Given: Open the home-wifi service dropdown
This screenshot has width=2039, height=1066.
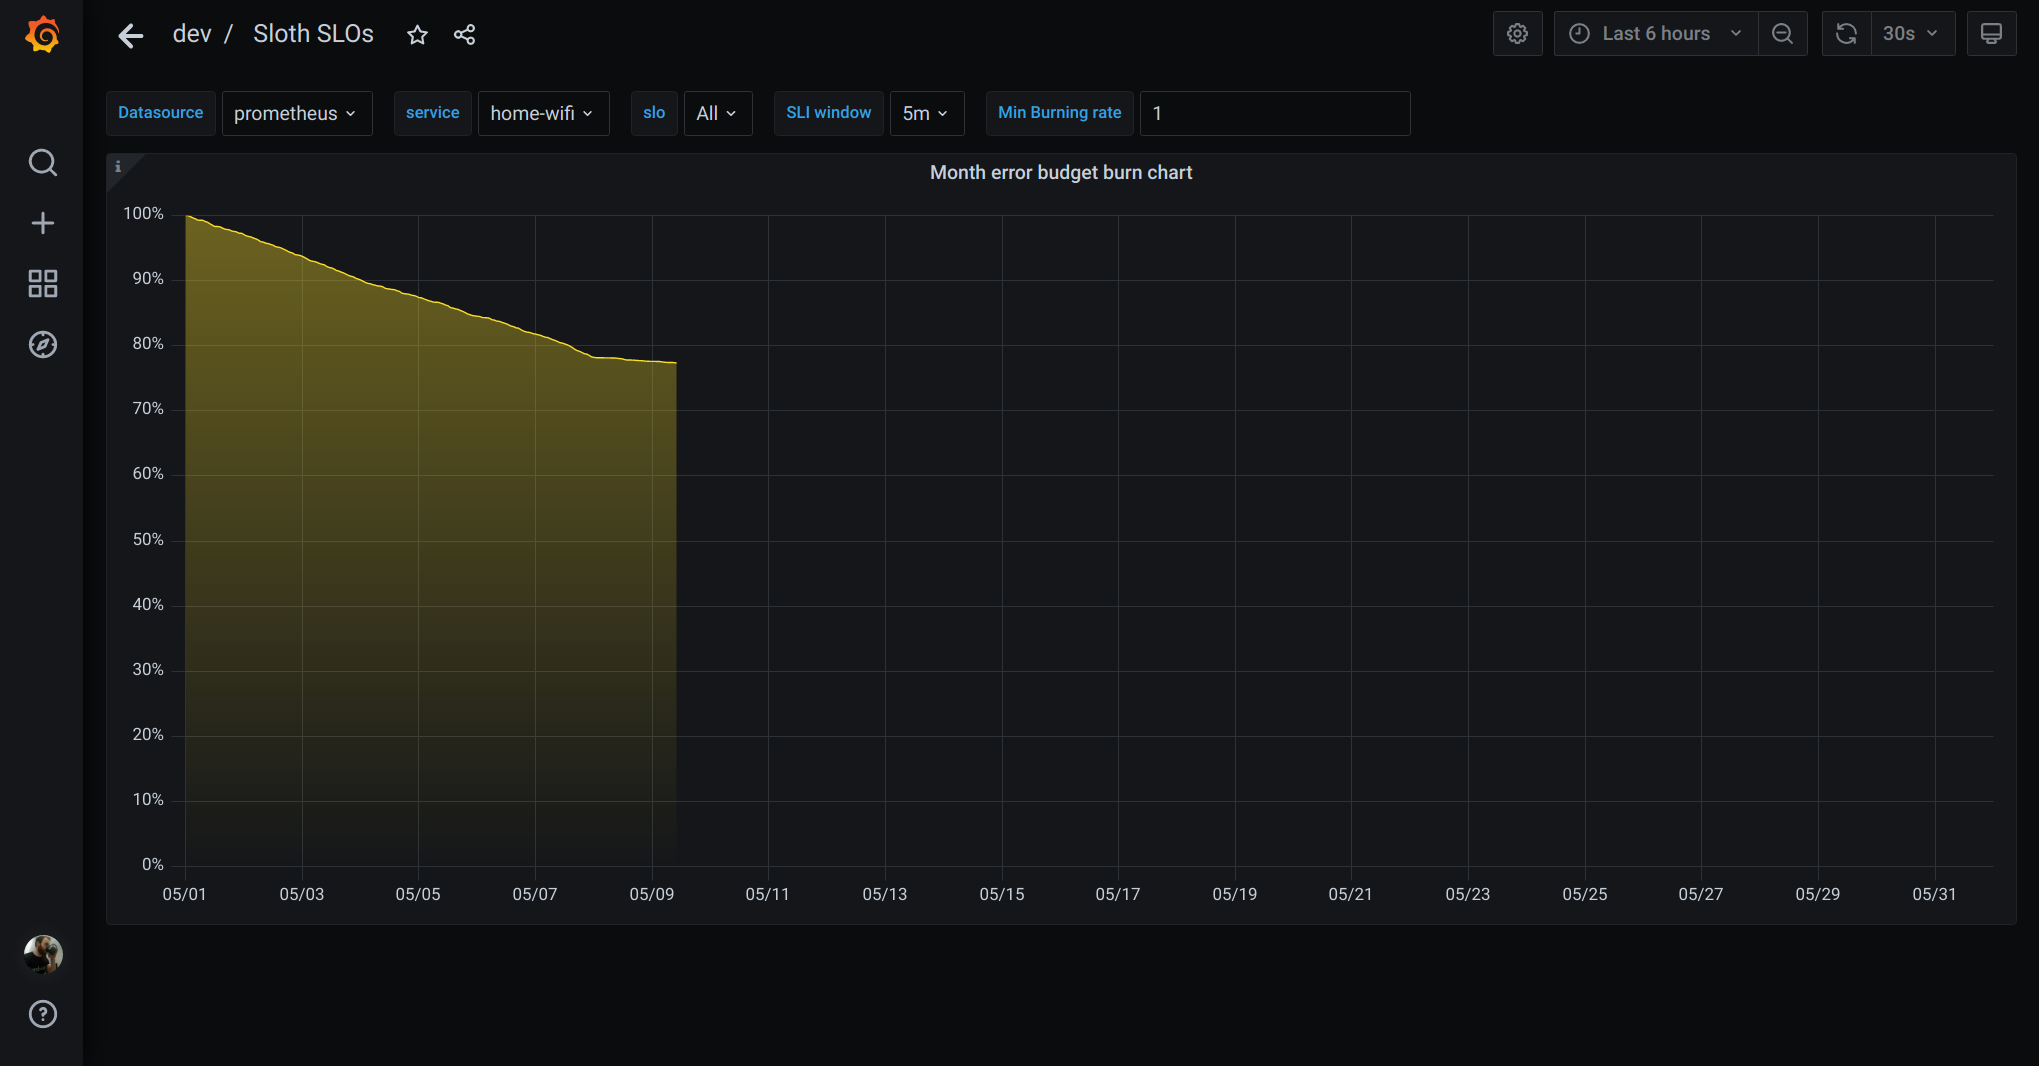Looking at the screenshot, I should 543,113.
